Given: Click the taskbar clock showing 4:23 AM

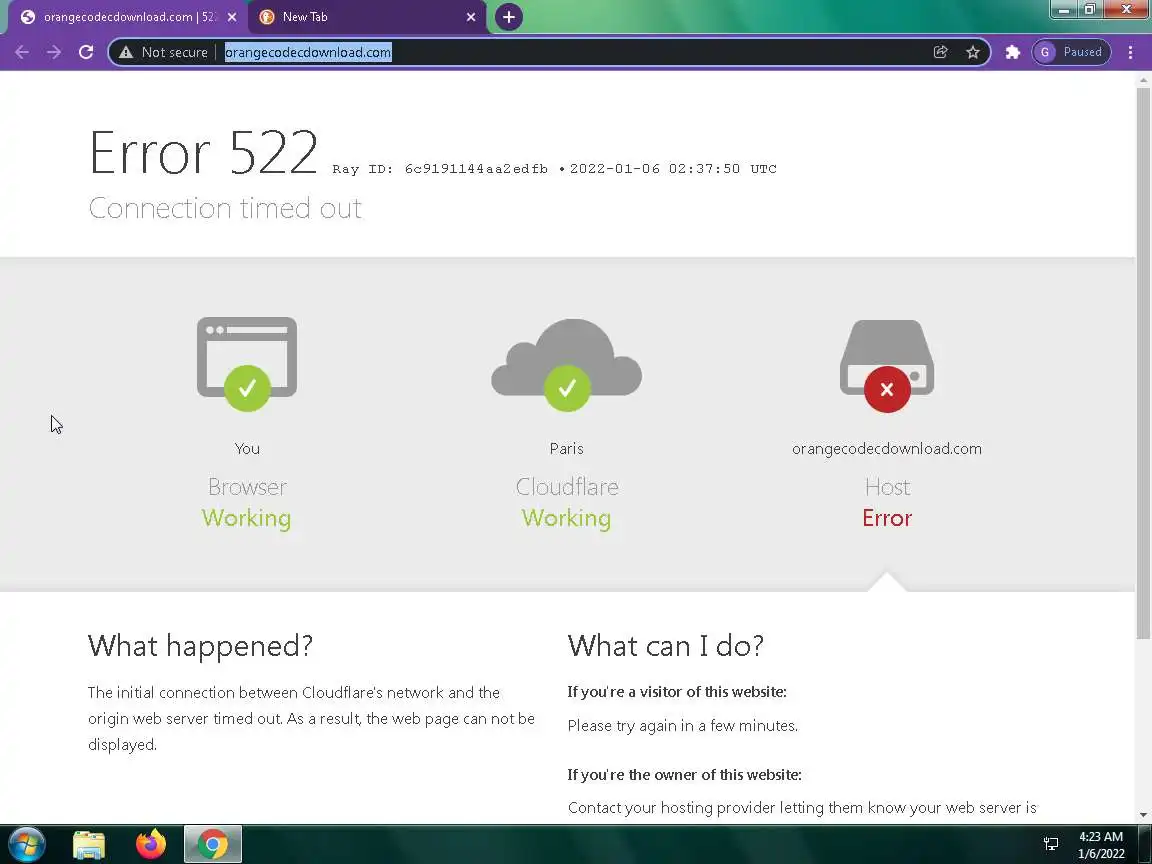Looking at the screenshot, I should pyautogui.click(x=1101, y=845).
